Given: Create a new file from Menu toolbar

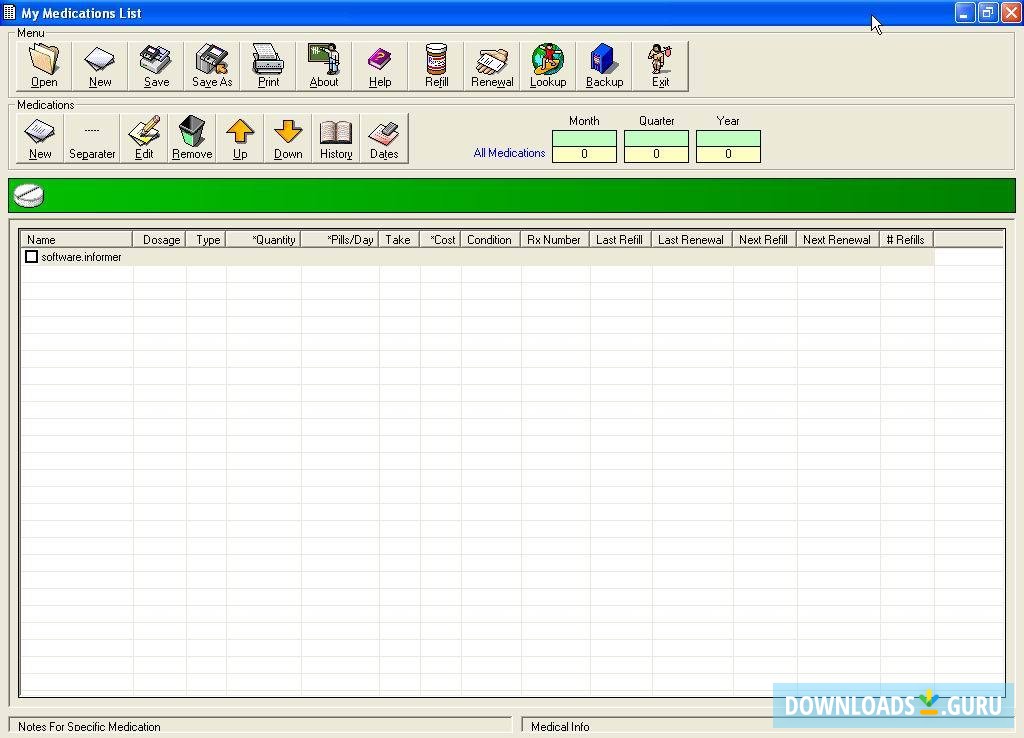Looking at the screenshot, I should (100, 66).
